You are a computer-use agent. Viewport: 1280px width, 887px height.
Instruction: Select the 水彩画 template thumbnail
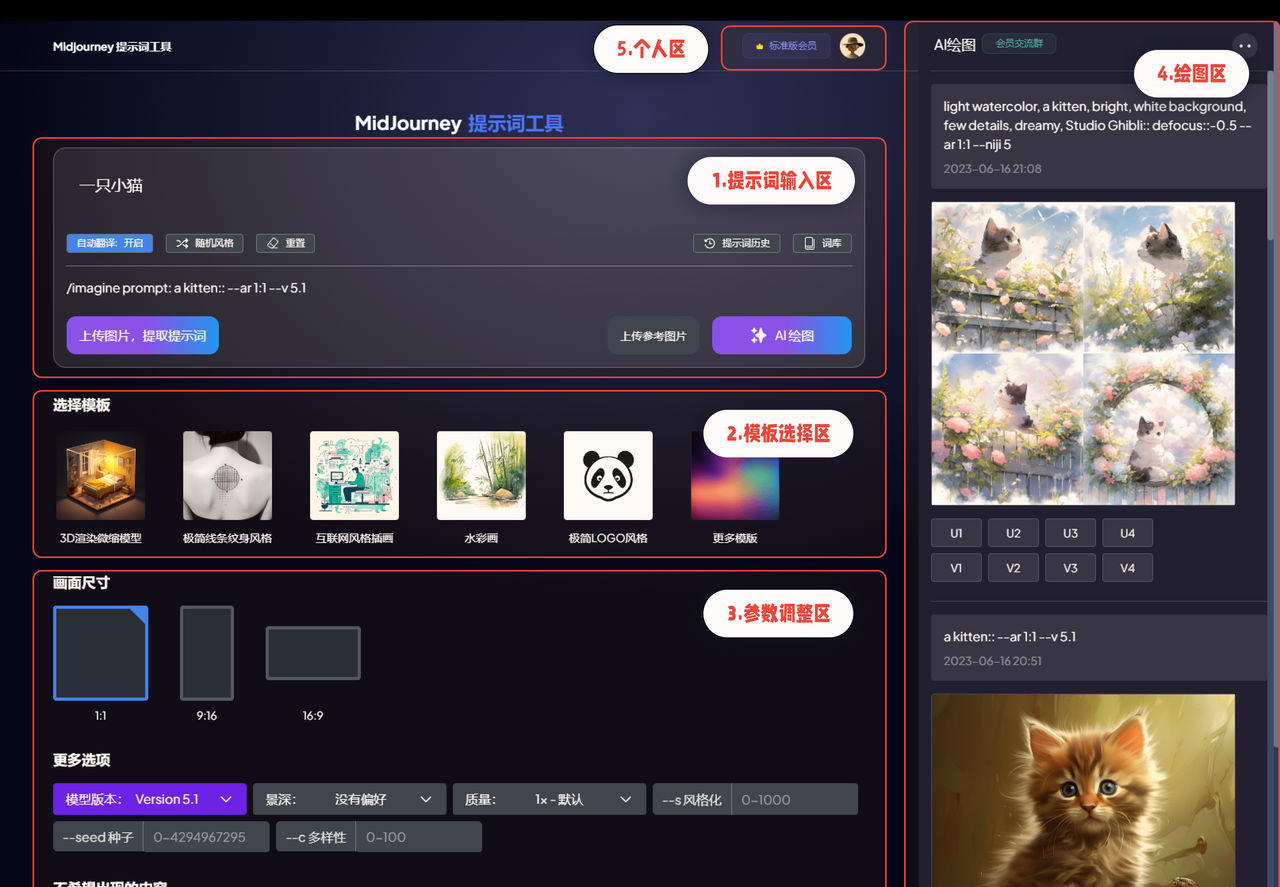[x=481, y=476]
